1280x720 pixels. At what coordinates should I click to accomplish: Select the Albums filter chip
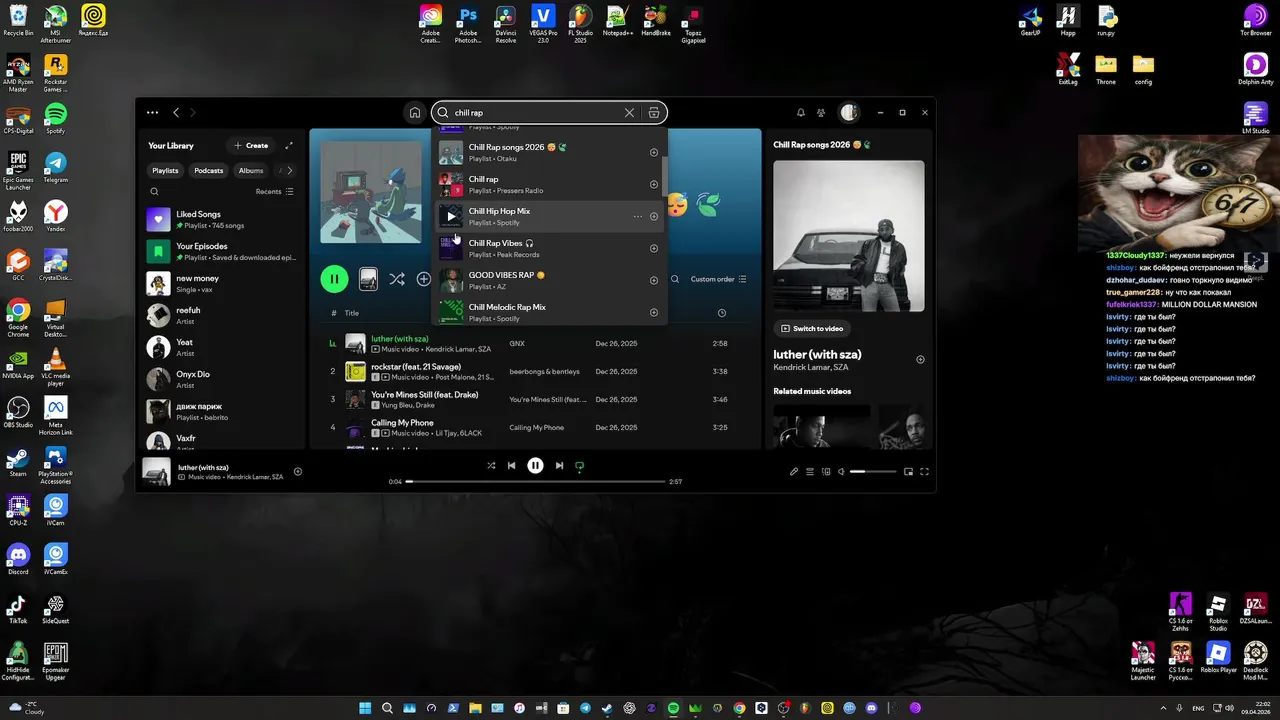pos(251,171)
